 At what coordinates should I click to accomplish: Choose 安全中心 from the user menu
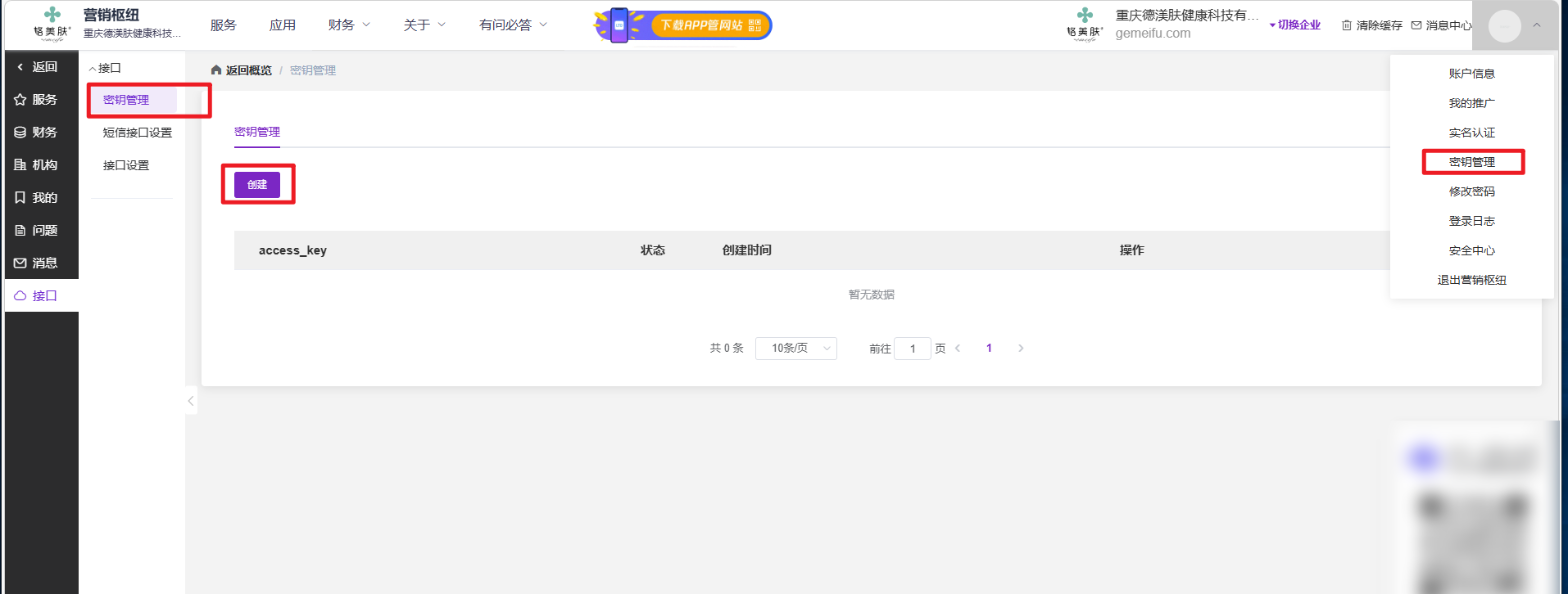coord(1471,250)
